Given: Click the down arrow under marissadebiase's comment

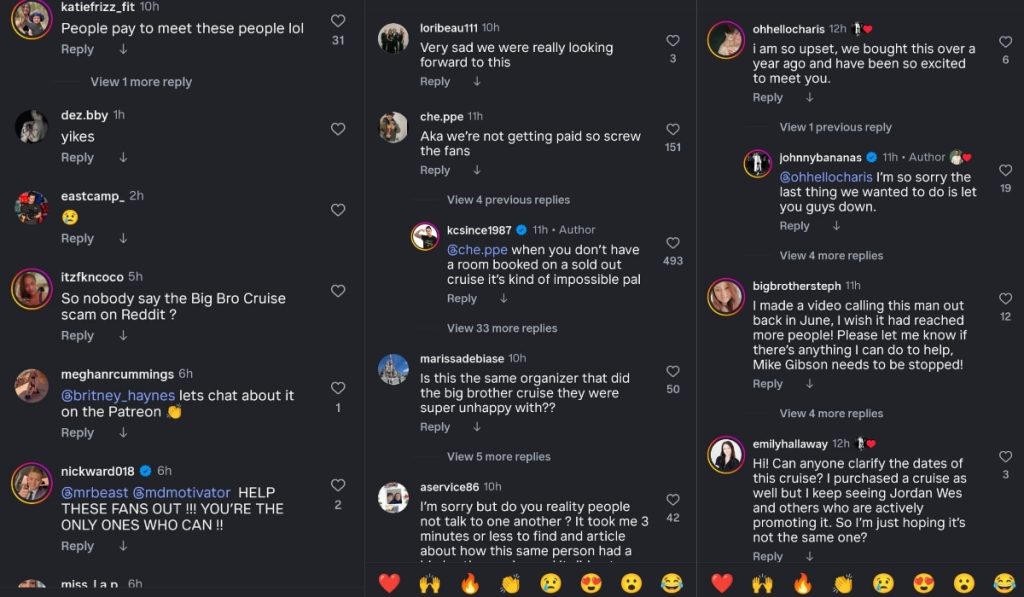Looking at the screenshot, I should tap(476, 427).
